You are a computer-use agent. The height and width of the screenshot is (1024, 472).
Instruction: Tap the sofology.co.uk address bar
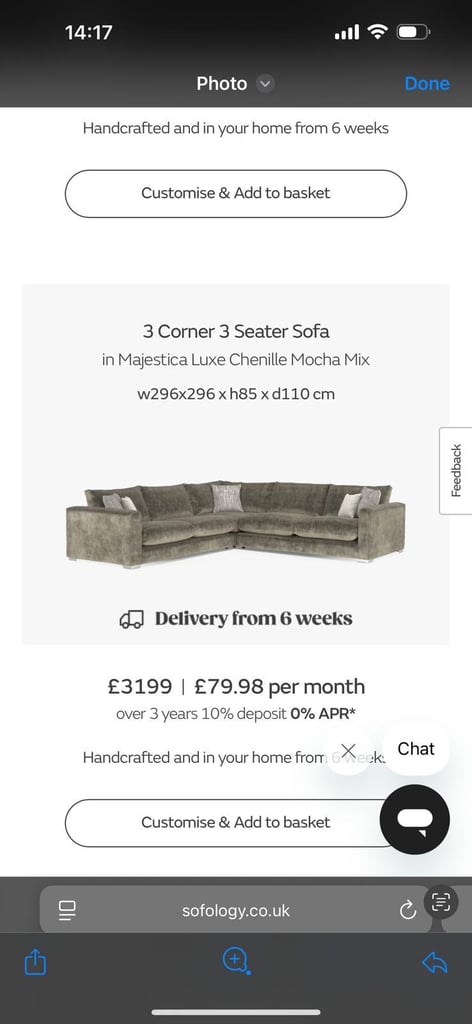[x=236, y=910]
